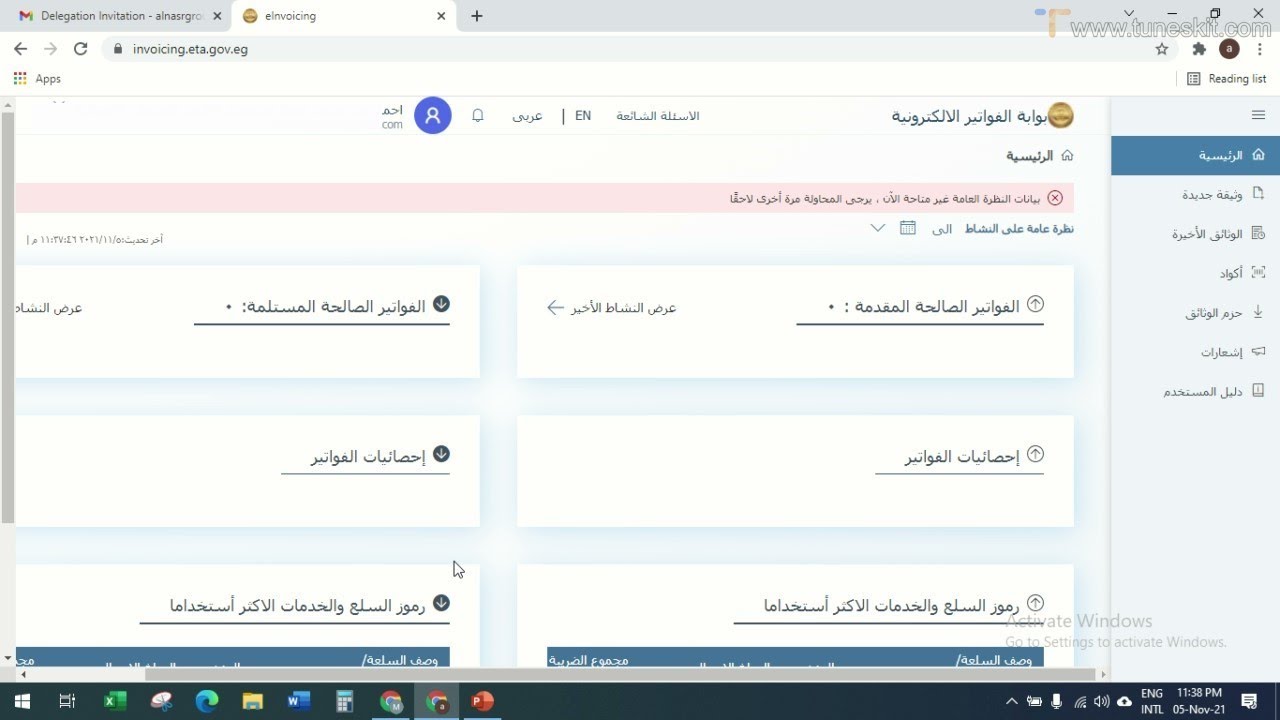Click the up-arrow icon on the right رموز السلع card
The width and height of the screenshot is (1280, 720).
[1035, 603]
